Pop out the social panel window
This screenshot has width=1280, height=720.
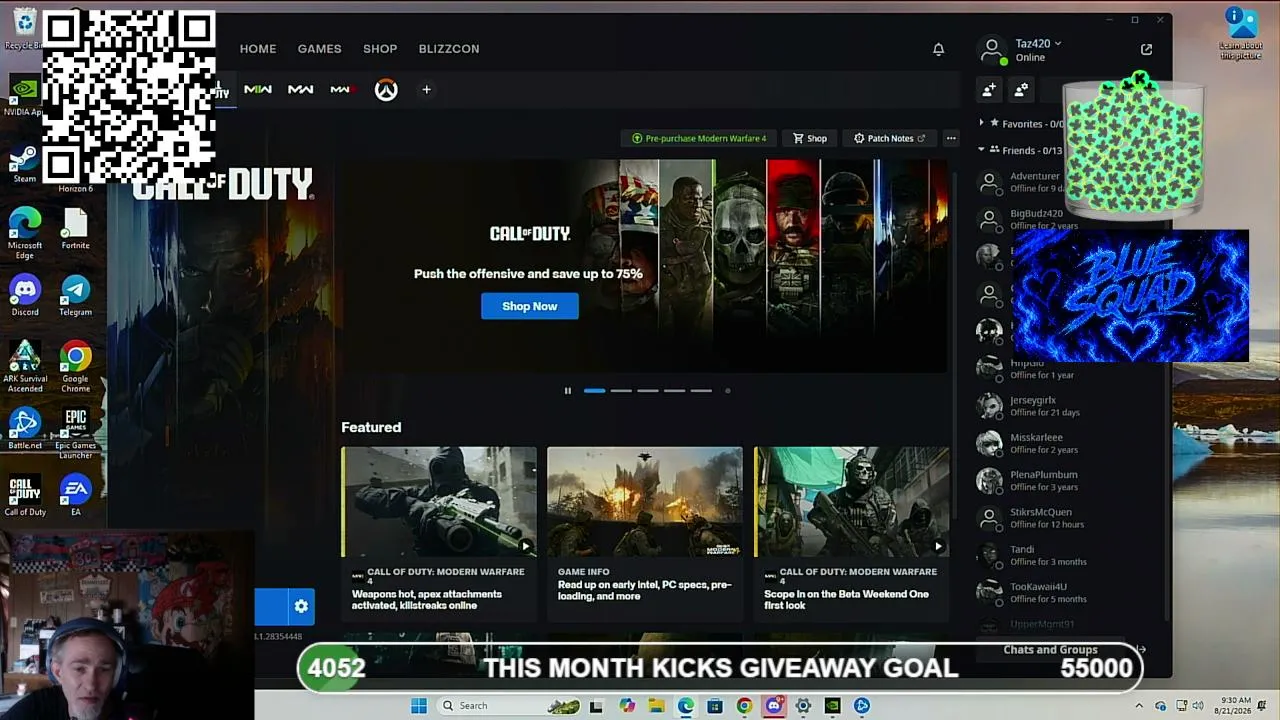coord(1146,49)
